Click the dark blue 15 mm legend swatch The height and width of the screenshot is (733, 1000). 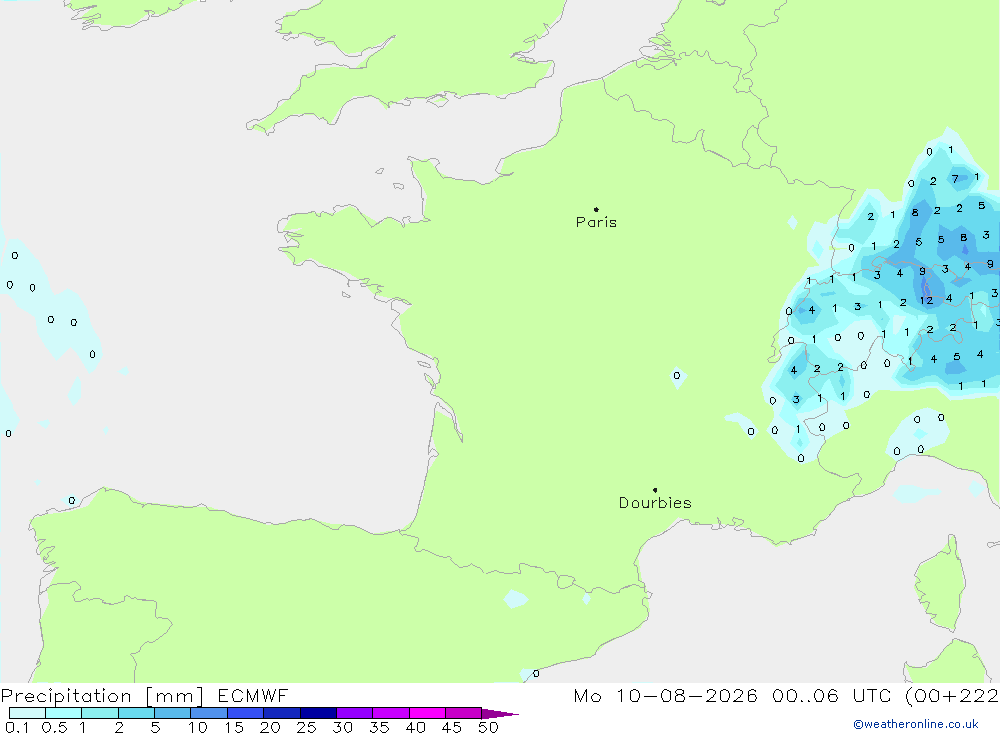[x=246, y=713]
